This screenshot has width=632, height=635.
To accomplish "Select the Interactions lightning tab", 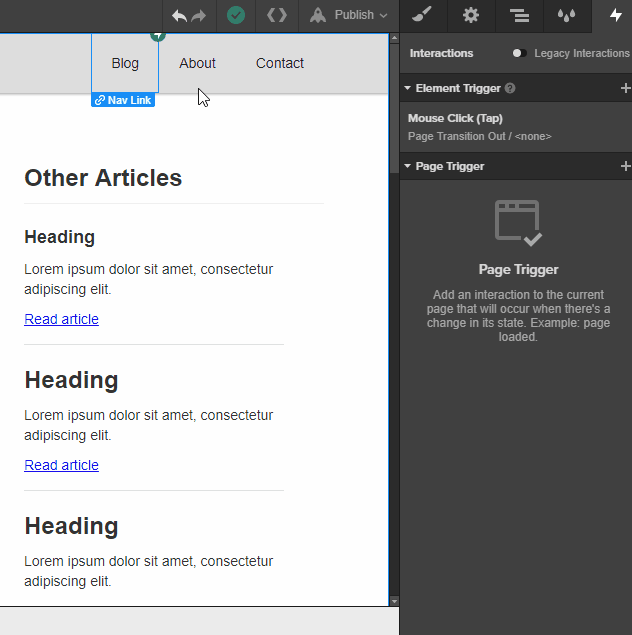I will tap(616, 15).
